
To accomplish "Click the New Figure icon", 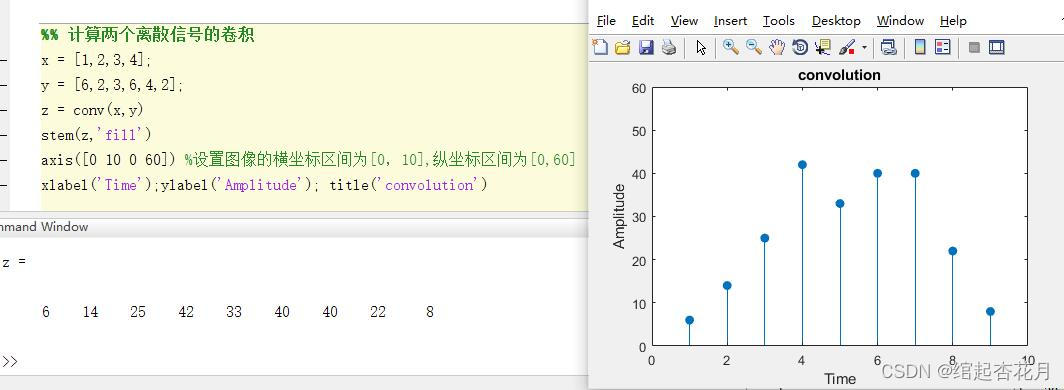I will tap(600, 47).
